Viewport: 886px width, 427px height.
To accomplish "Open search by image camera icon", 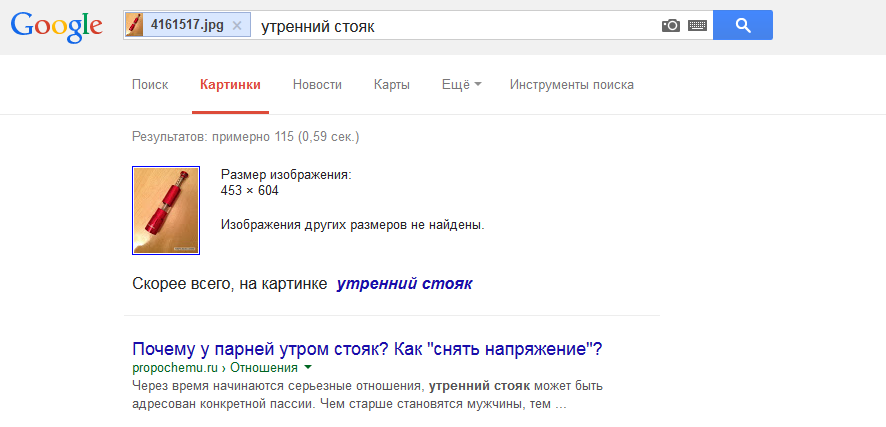I will [x=670, y=26].
